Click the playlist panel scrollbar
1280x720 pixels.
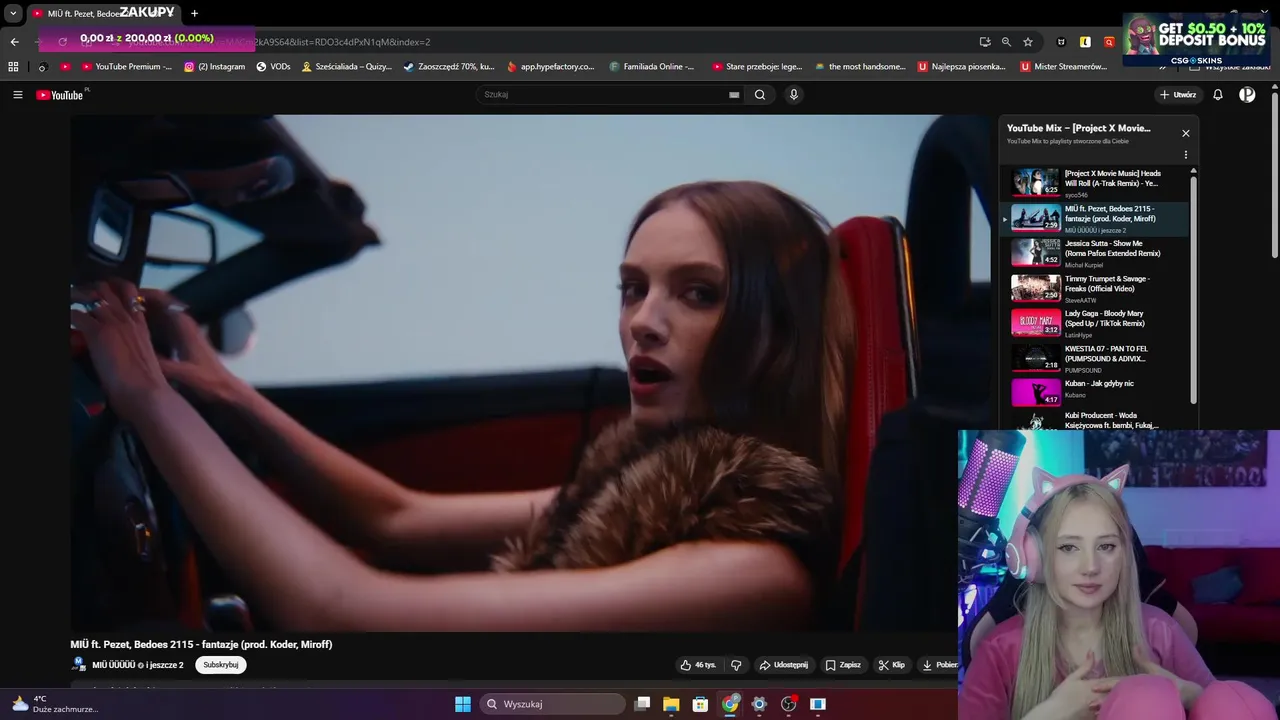point(1193,290)
